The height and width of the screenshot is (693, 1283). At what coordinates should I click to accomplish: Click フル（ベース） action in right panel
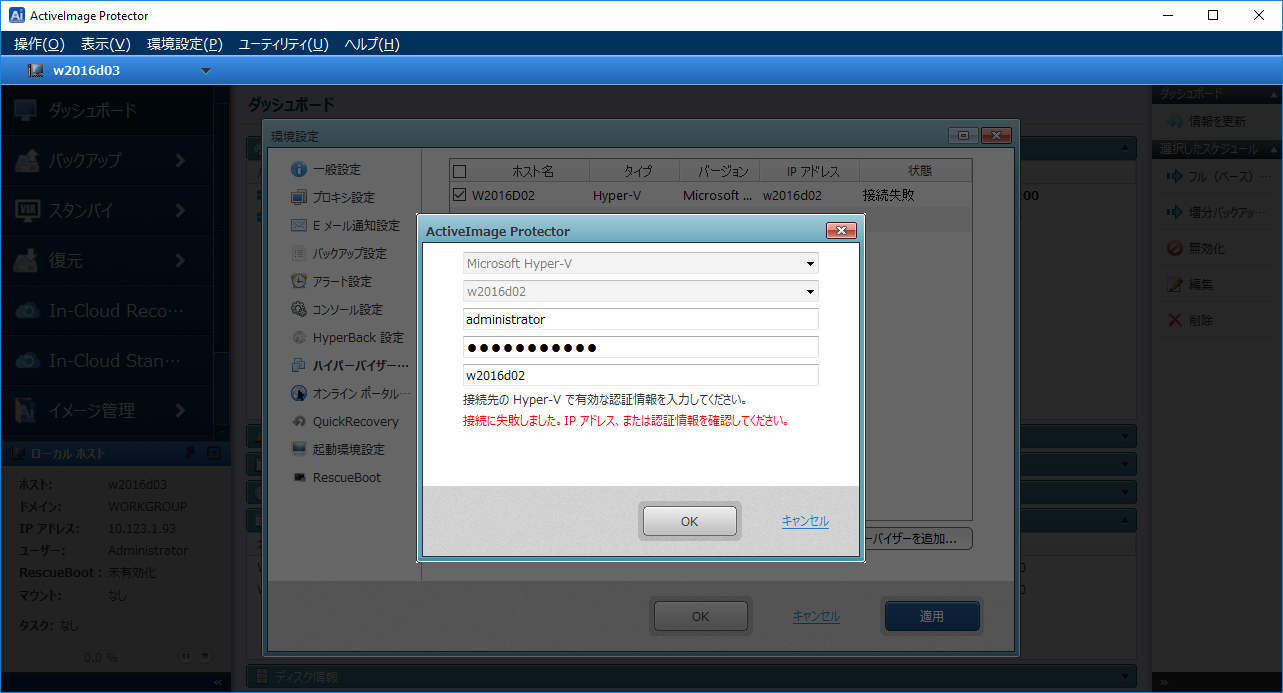[x=1220, y=176]
